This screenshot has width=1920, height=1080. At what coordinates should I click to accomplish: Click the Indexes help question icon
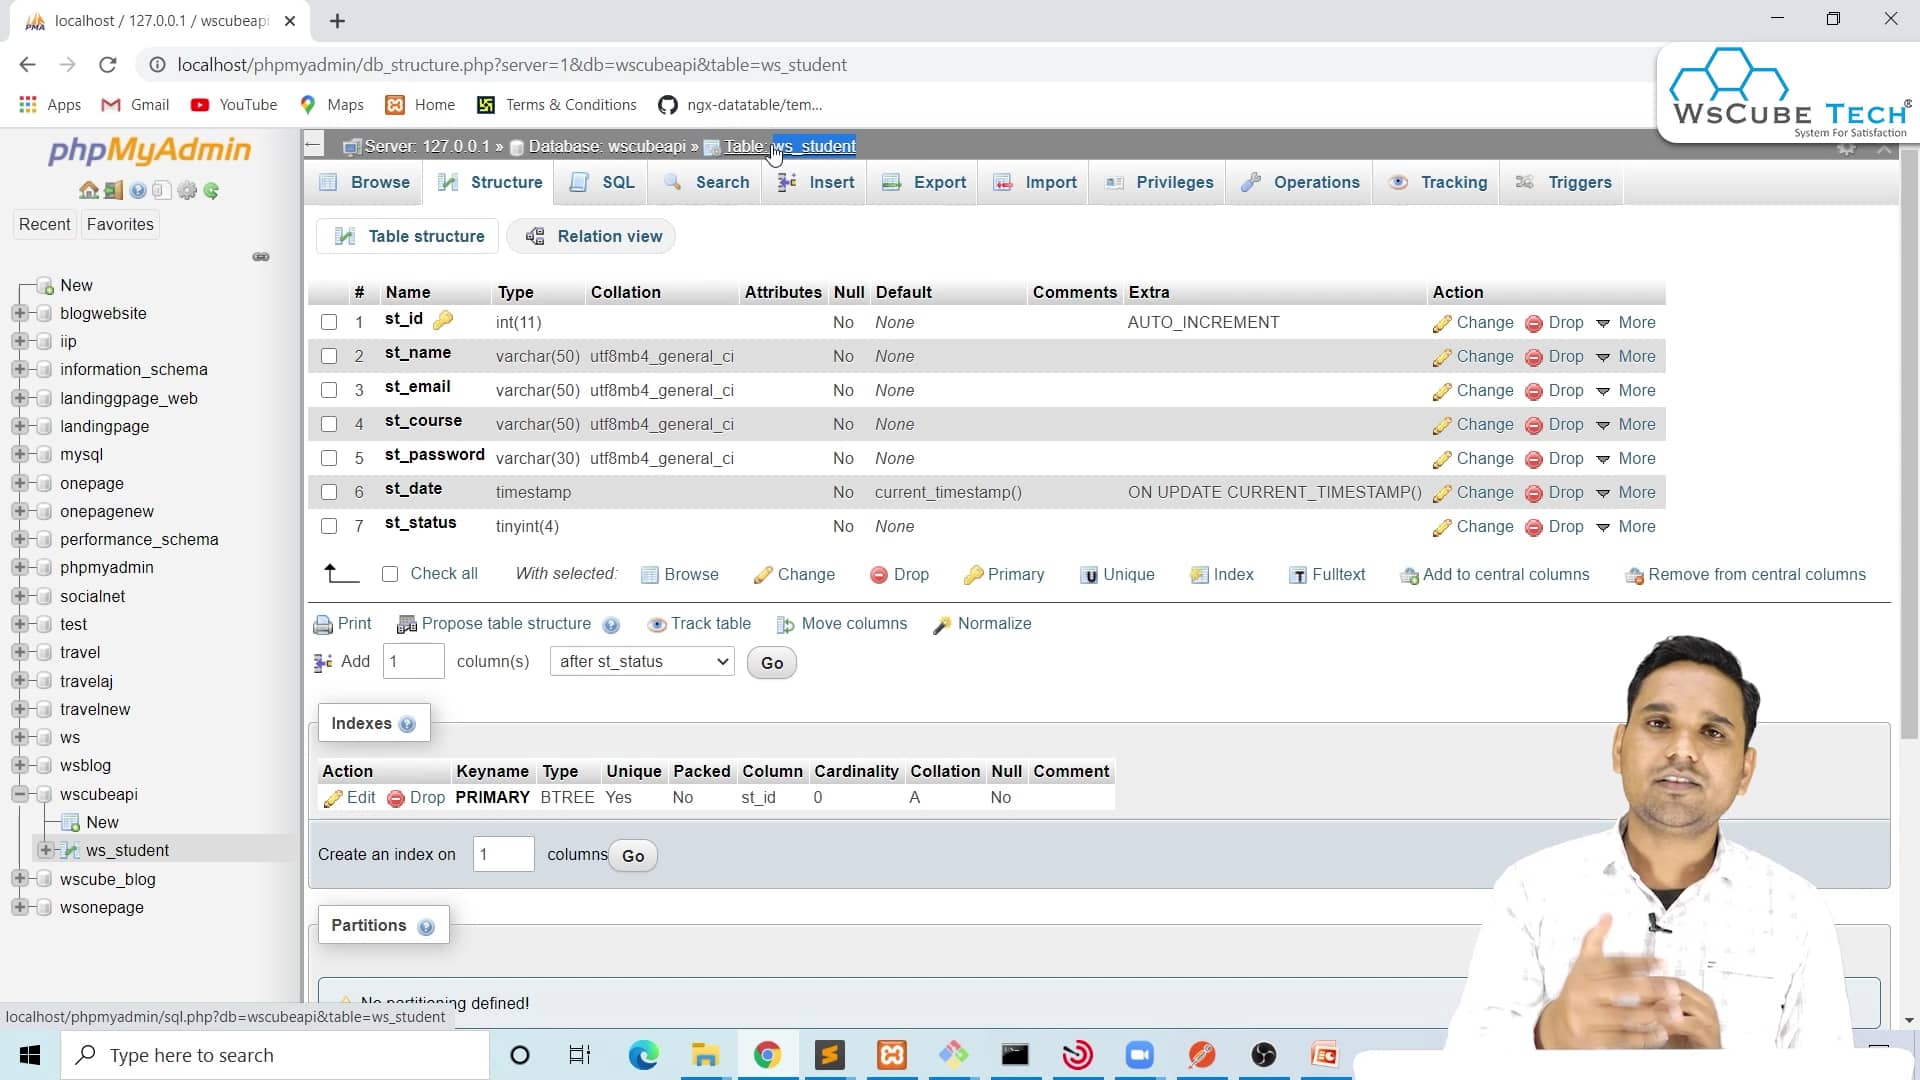407,725
